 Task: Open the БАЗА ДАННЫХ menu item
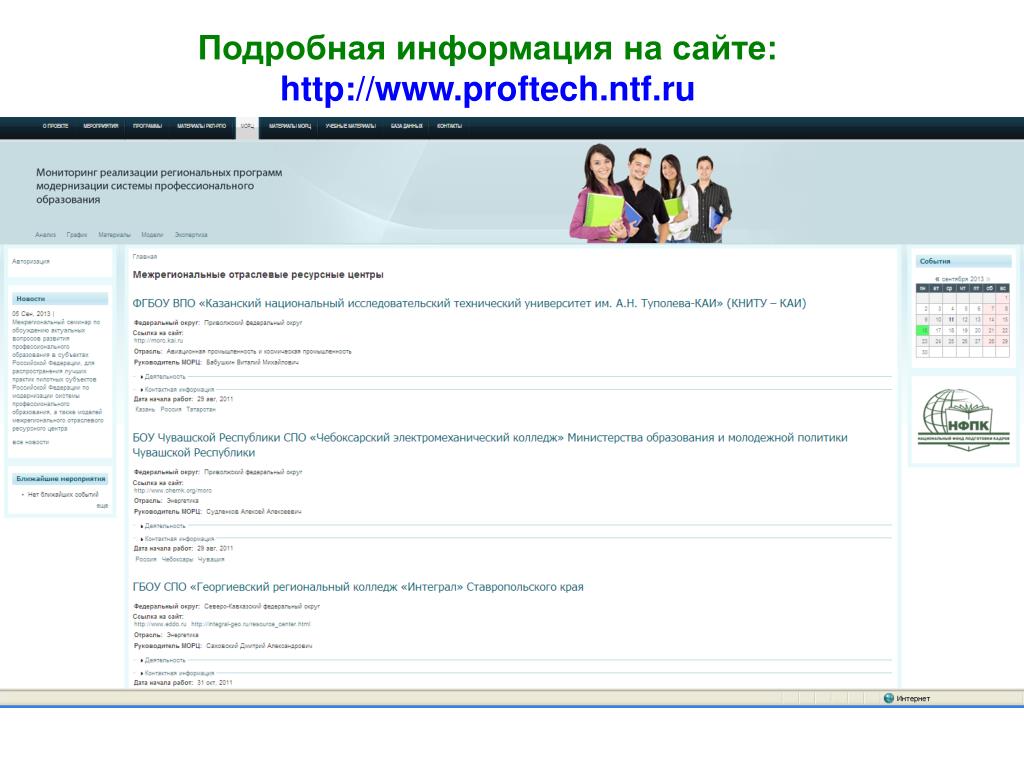407,126
